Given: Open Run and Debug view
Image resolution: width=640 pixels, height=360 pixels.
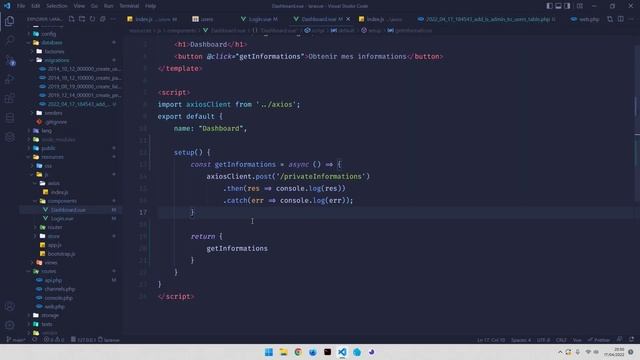Looking at the screenshot, I should point(9,79).
